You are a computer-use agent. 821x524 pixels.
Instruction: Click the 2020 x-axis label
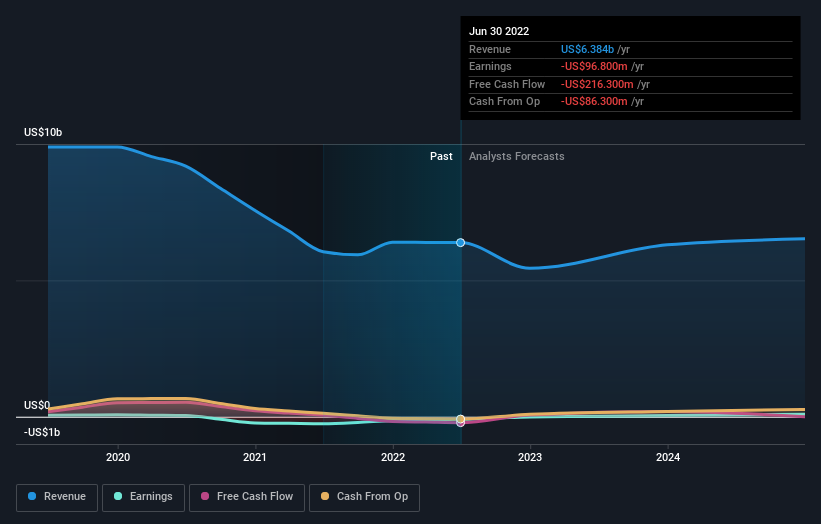pyautogui.click(x=118, y=457)
